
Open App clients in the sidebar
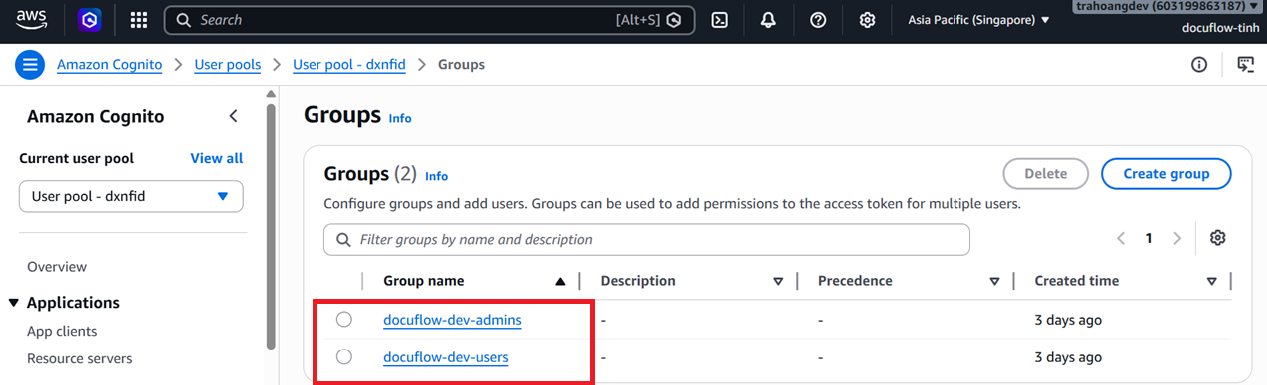tap(62, 331)
